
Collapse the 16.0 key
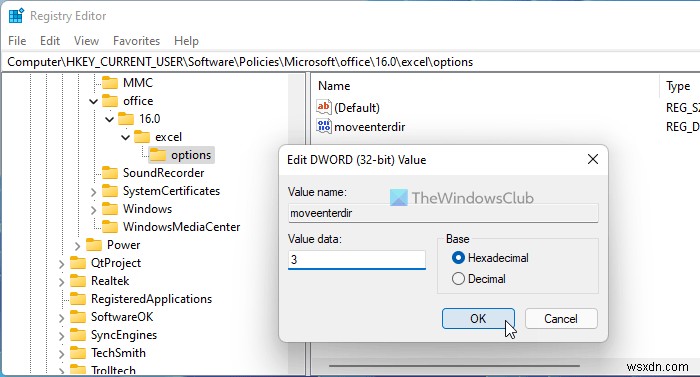click(x=109, y=119)
